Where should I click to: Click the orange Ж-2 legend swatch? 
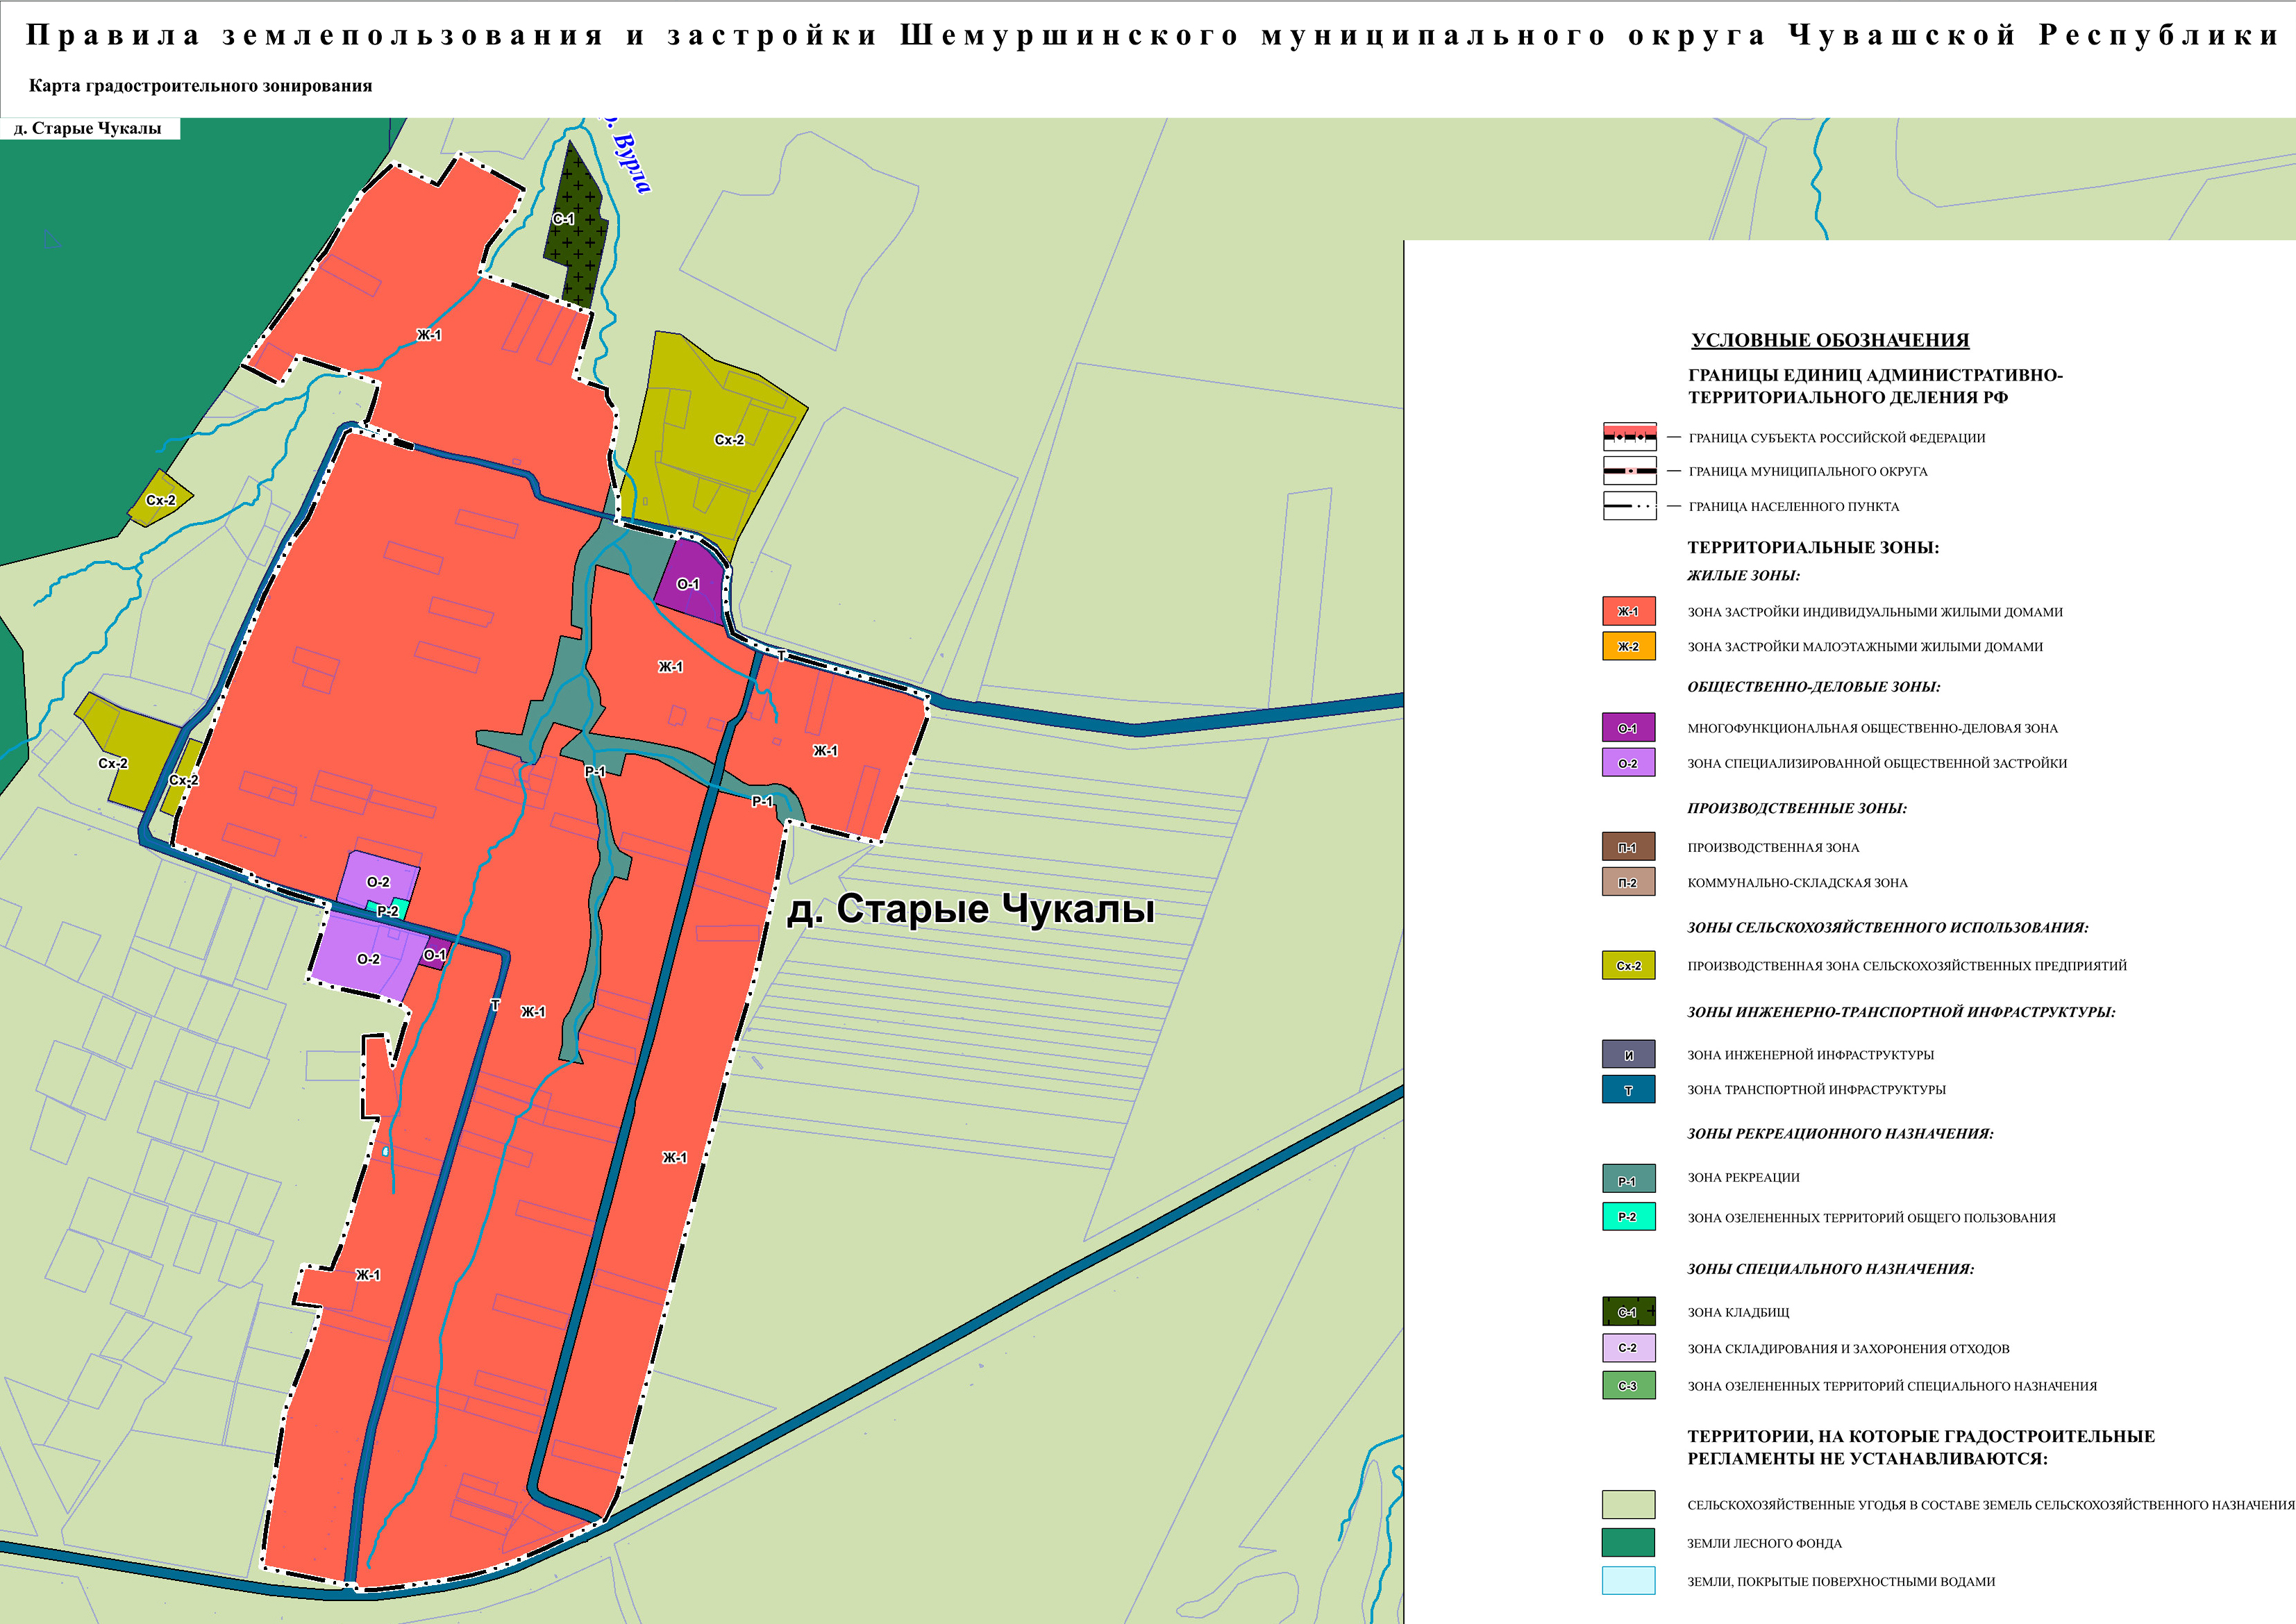pyautogui.click(x=1628, y=646)
